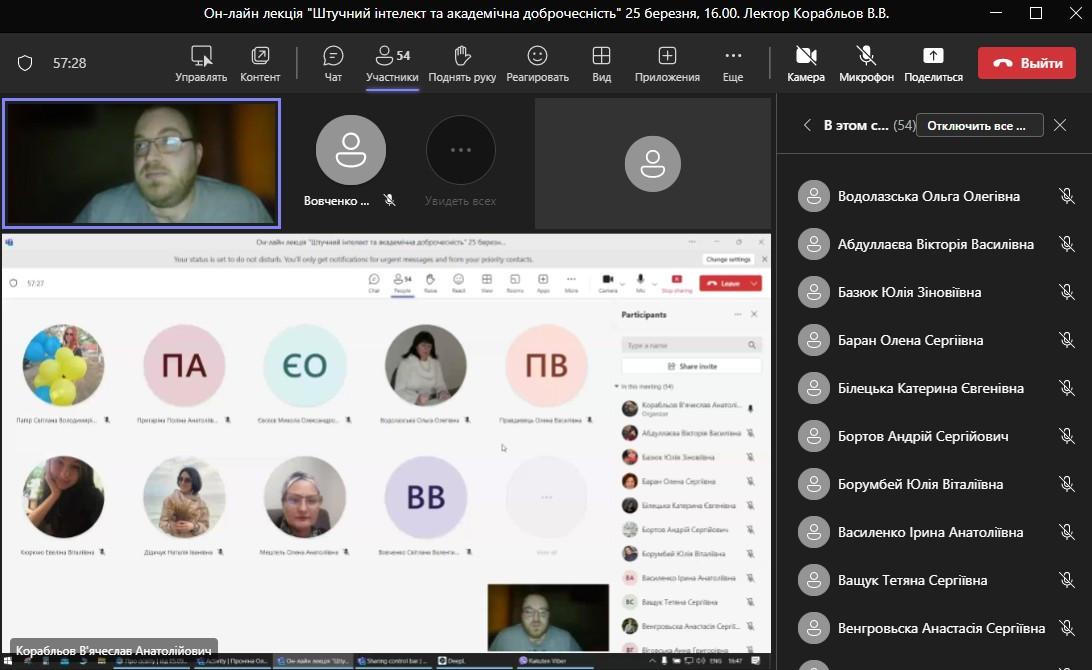This screenshot has height=670, width=1092.
Task: Select lecturer's video thumbnail at top left
Action: (142, 163)
